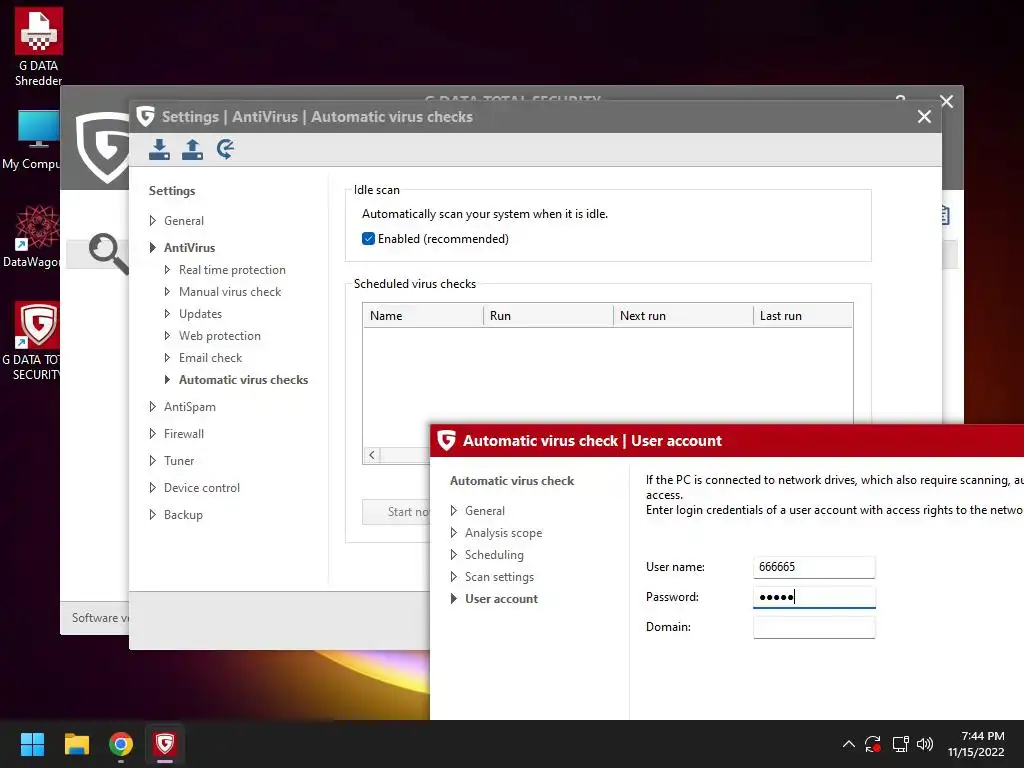Select Automatic virus checks item
This screenshot has width=1024, height=768.
244,380
